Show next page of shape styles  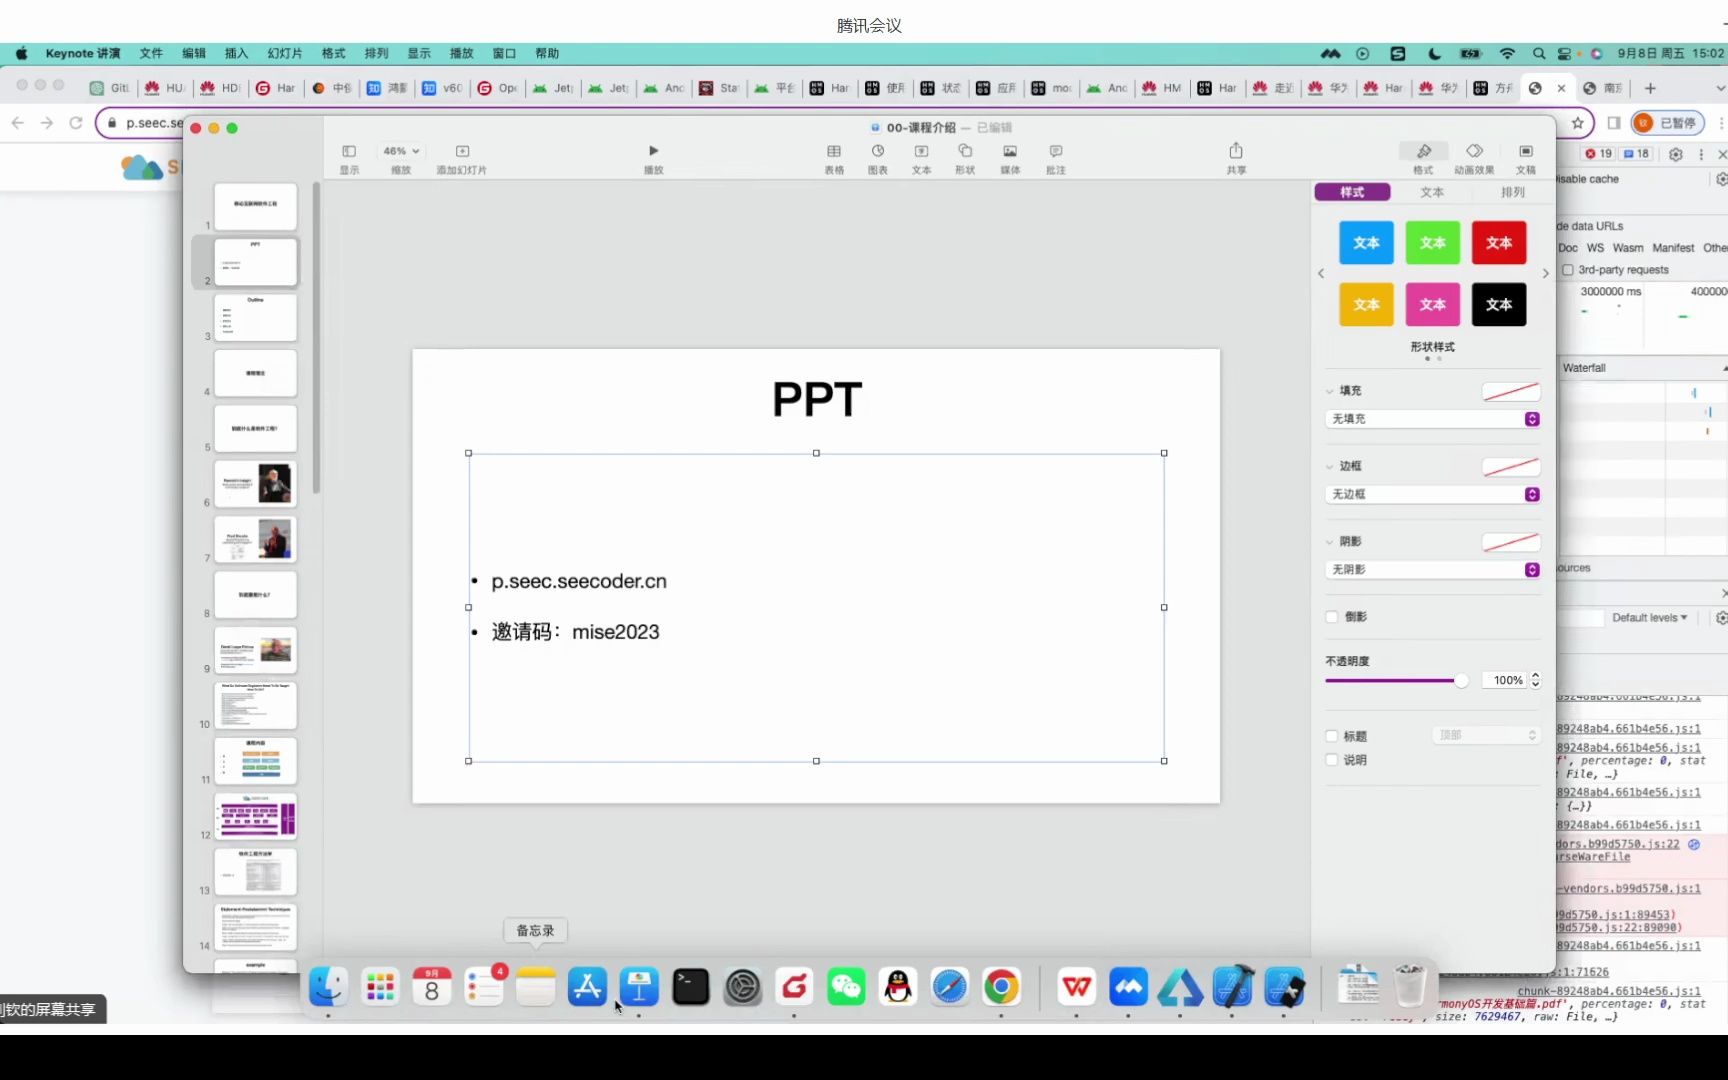click(1546, 273)
